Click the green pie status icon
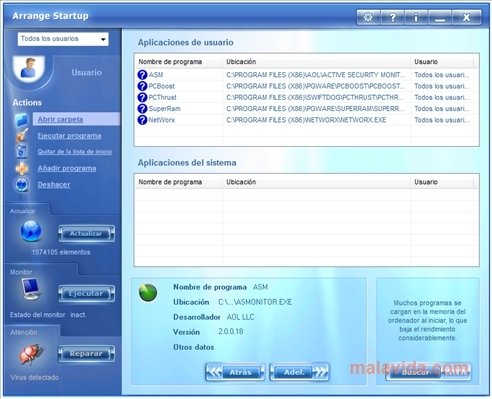The width and height of the screenshot is (492, 399). (148, 293)
